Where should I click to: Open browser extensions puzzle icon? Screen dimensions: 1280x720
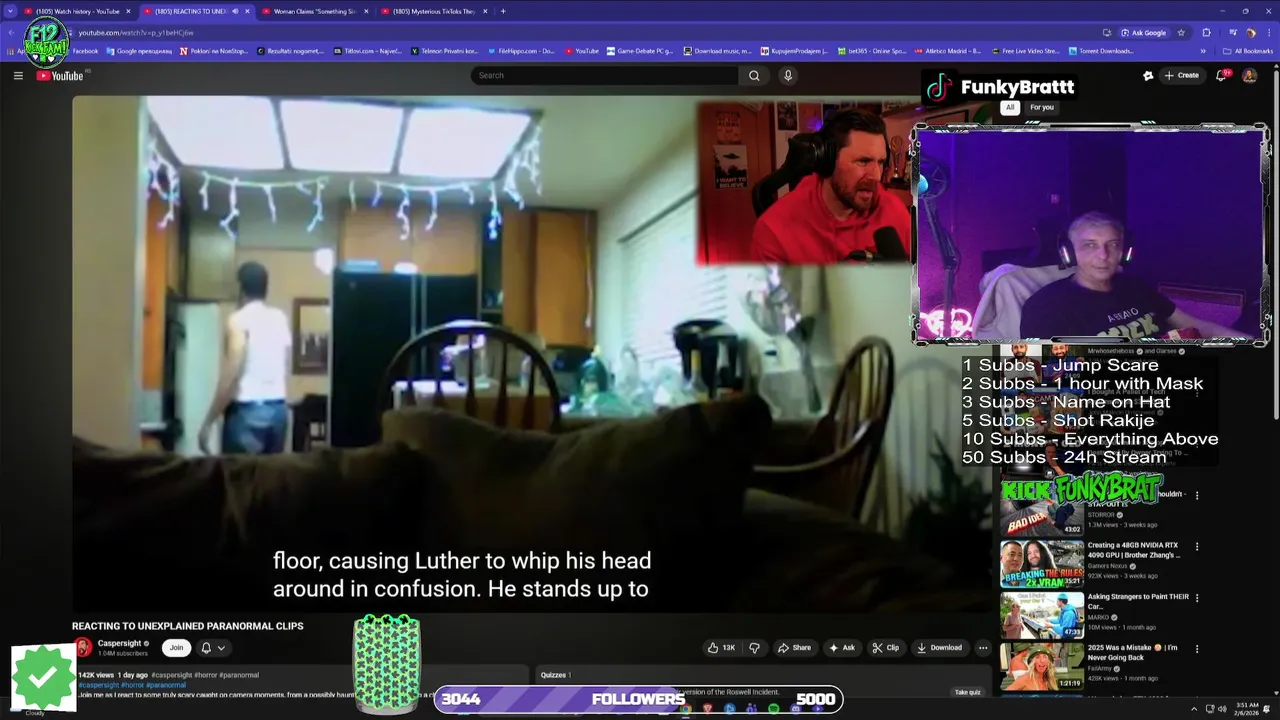tap(1206, 32)
